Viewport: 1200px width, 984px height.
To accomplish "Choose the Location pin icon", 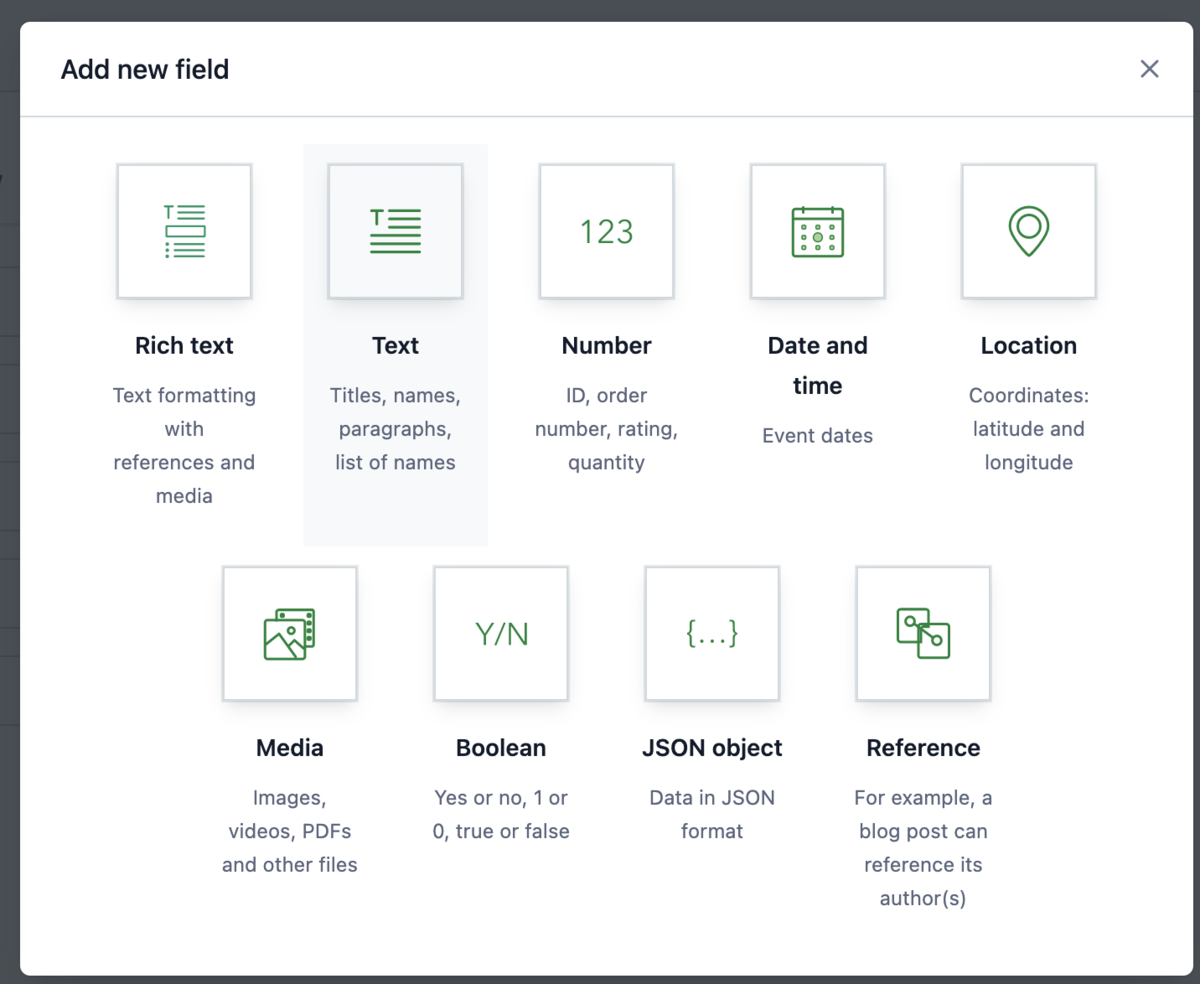I will 1029,231.
